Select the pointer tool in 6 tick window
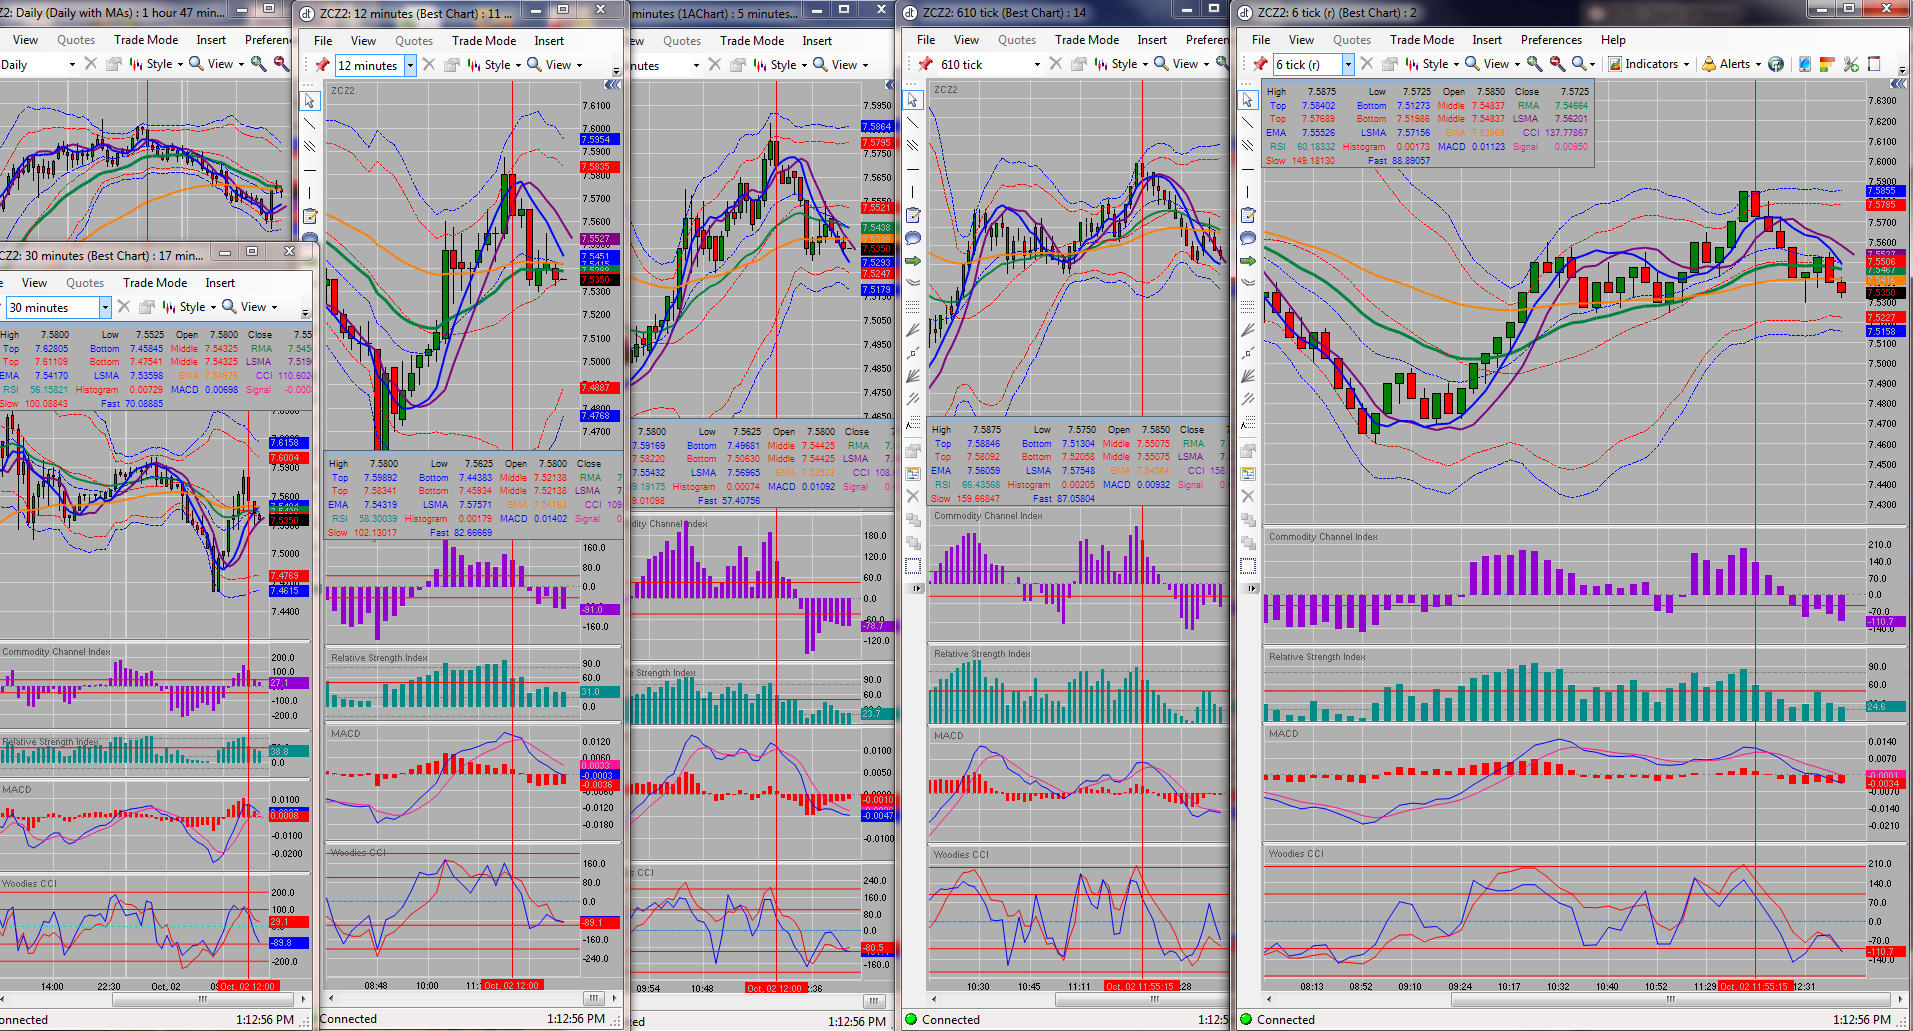Image resolution: width=1913 pixels, height=1031 pixels. coord(1247,100)
